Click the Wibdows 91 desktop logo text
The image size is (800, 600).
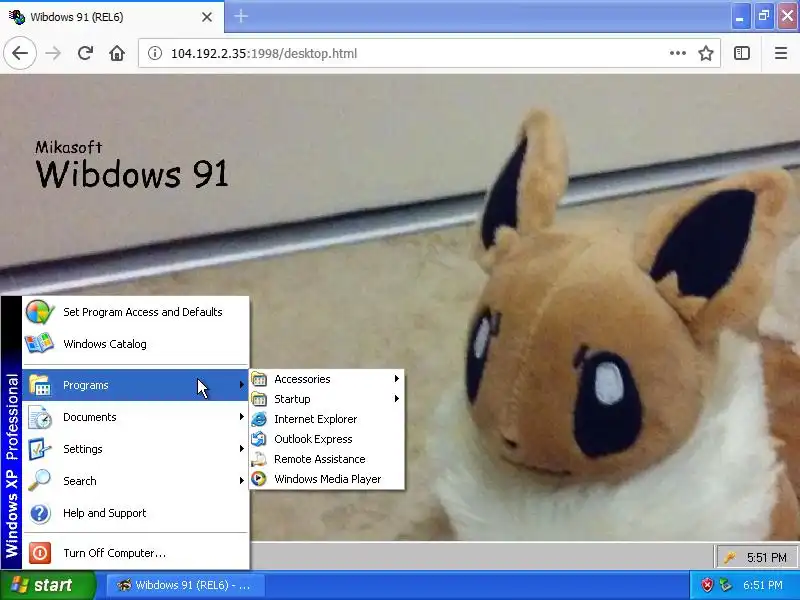point(132,174)
